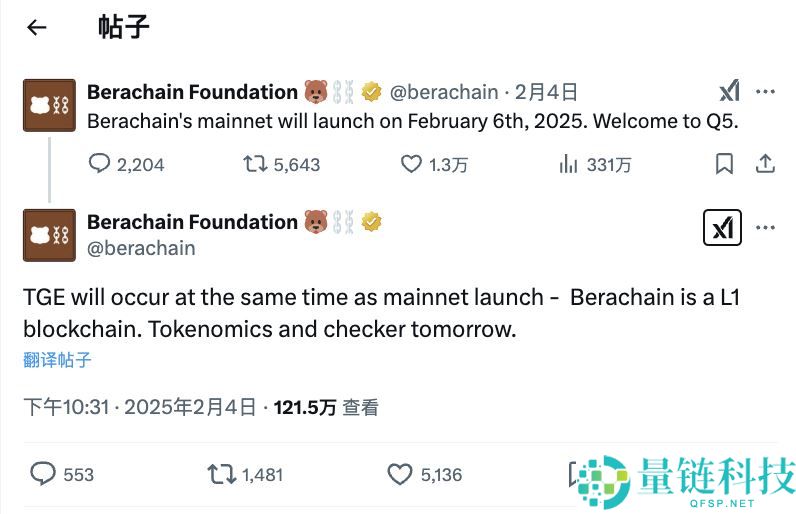This screenshot has height=514, width=796.
Task: Click the 121.5万 查看 view count
Action: click(326, 408)
